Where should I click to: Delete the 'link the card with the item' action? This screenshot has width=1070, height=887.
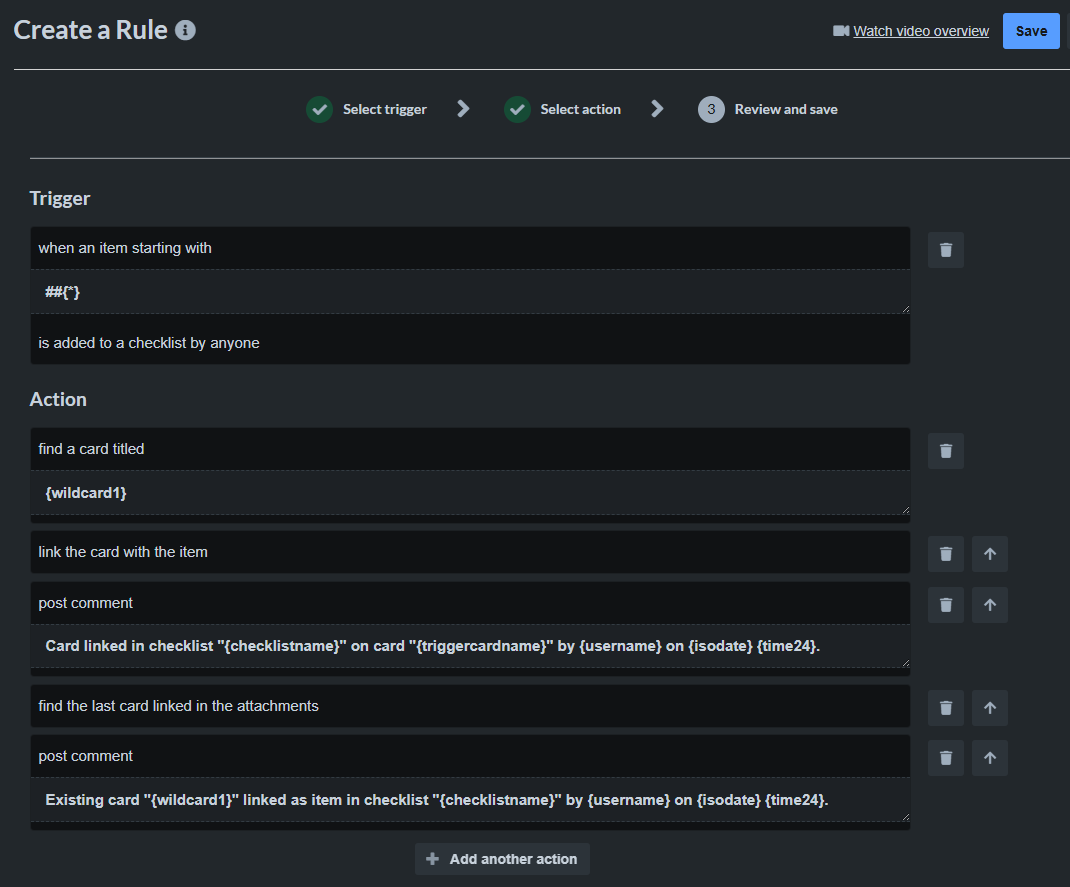click(x=946, y=554)
